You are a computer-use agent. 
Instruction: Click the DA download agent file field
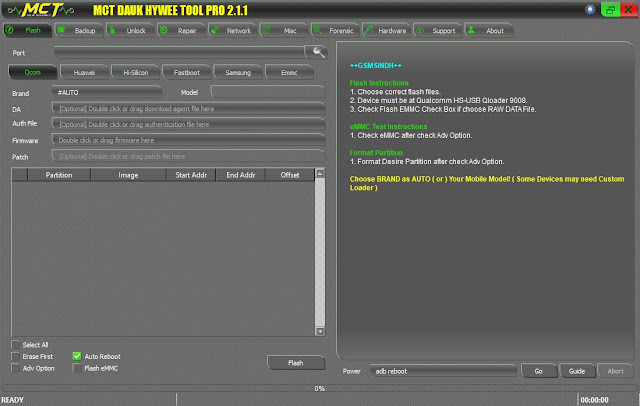click(189, 109)
